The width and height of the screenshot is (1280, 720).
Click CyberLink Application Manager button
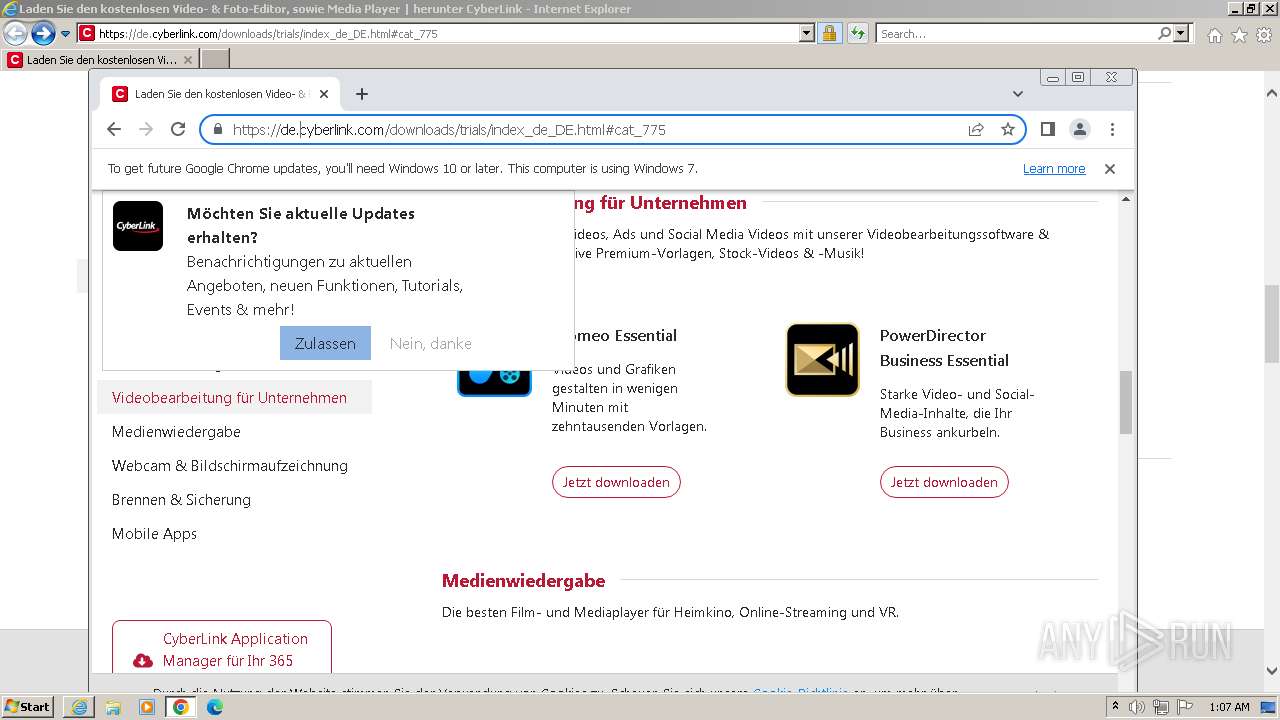(222, 649)
